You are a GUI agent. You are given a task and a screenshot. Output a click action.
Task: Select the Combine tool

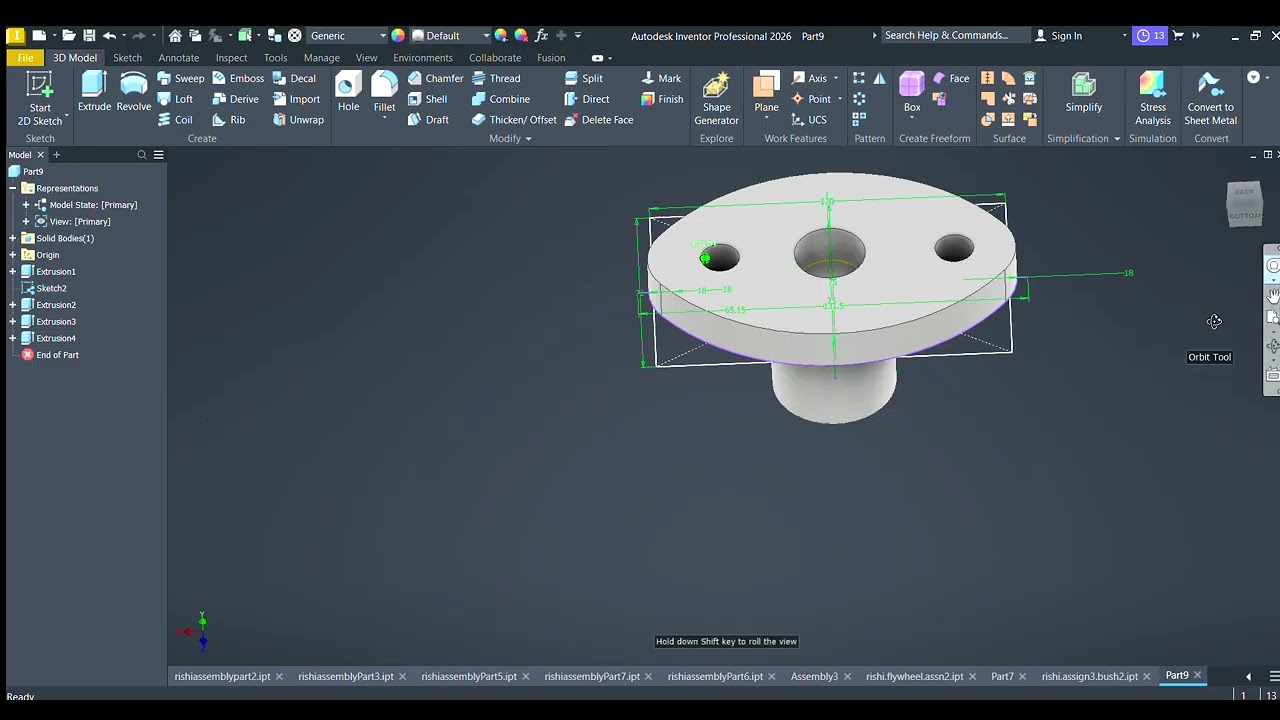500,99
